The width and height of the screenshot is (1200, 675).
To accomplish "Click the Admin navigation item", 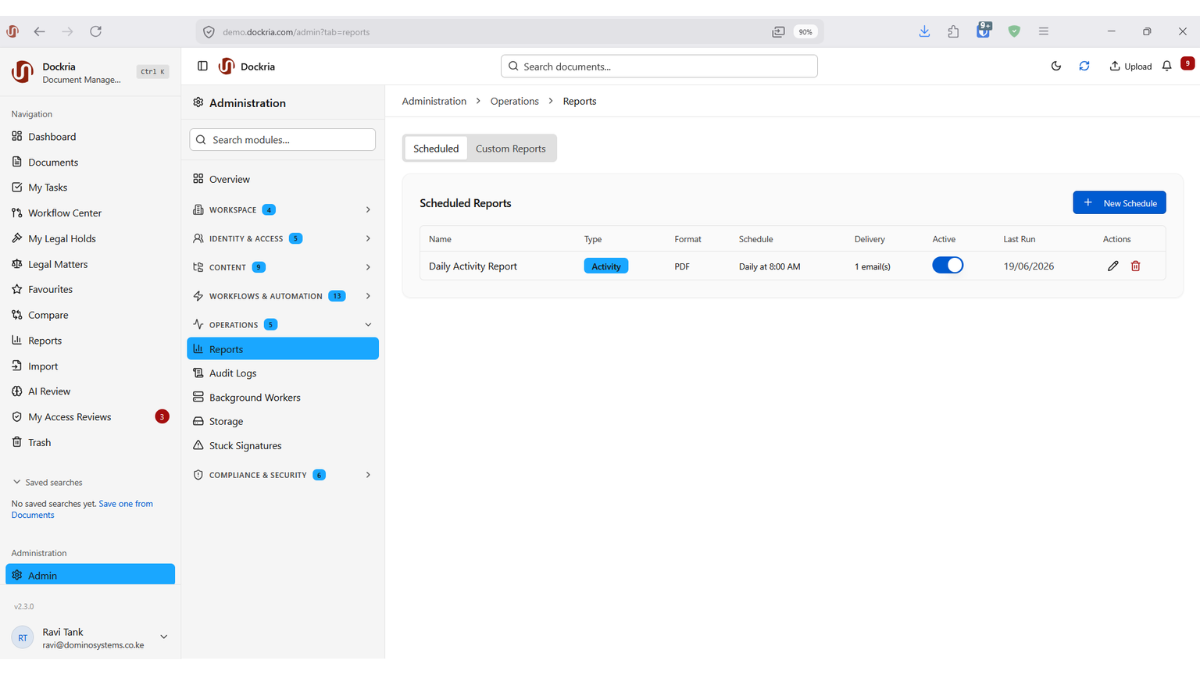I will [90, 575].
